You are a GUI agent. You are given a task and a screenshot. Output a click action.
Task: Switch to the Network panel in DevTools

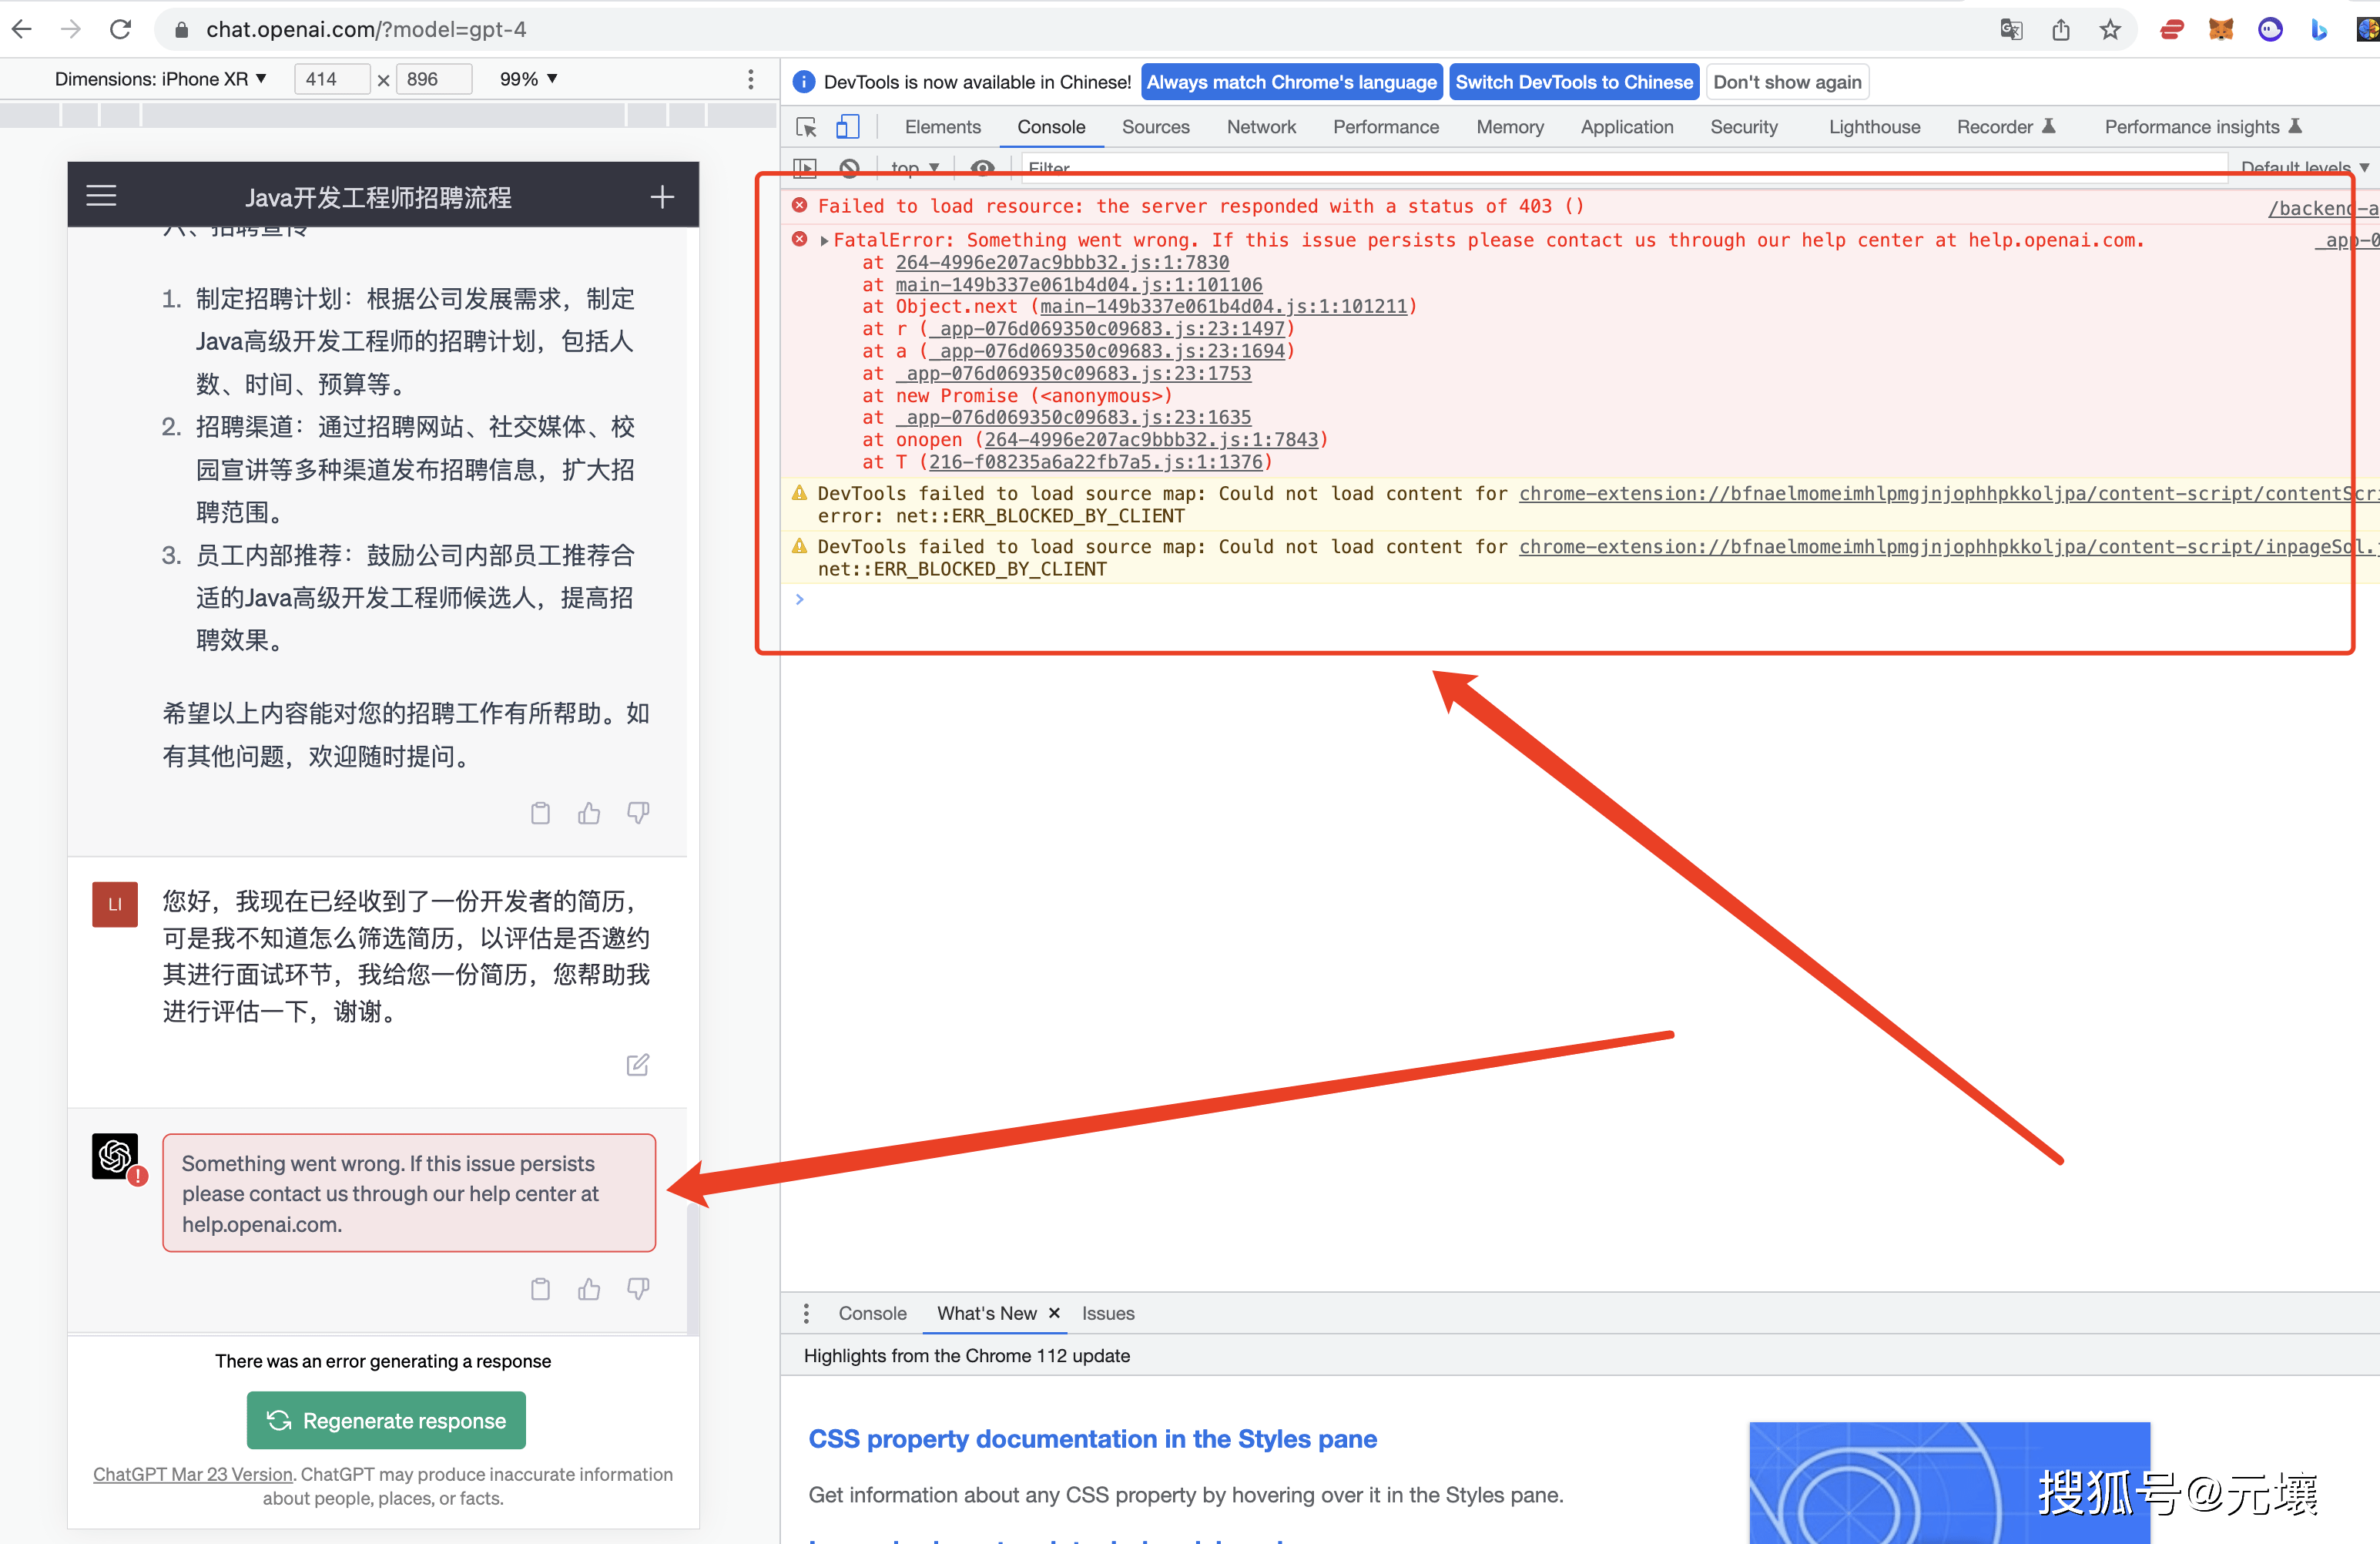click(x=1261, y=127)
